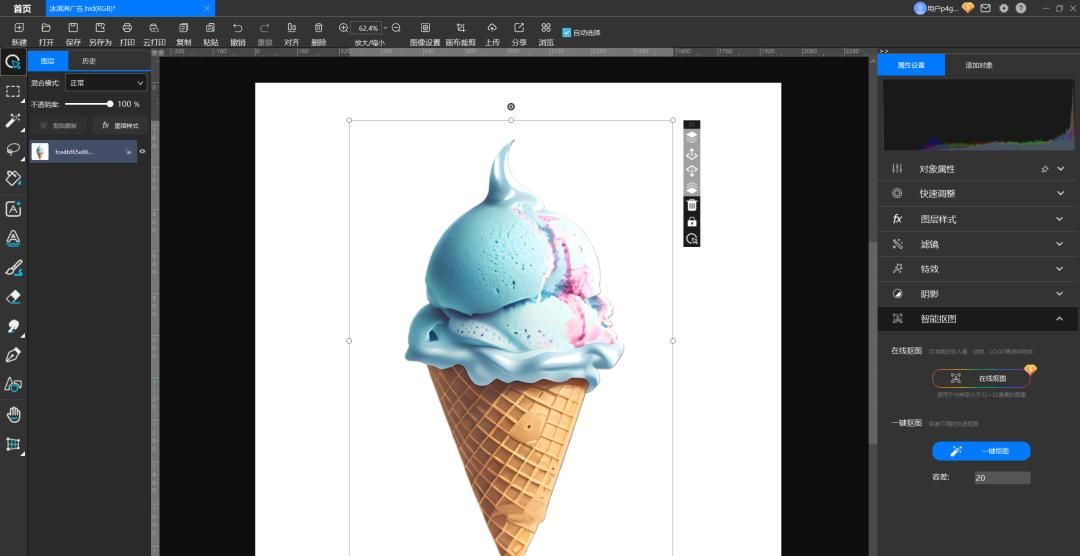Hide the ice cream layer with eye icon

click(x=143, y=152)
